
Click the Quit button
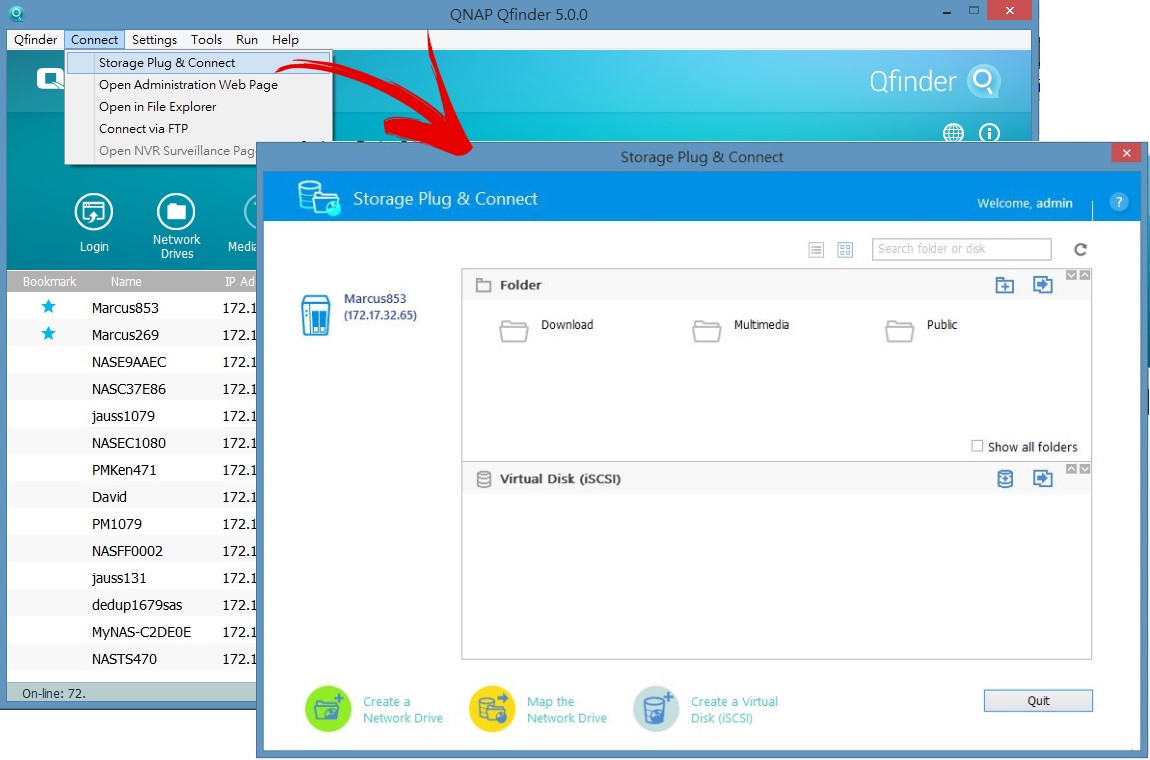coord(1038,701)
